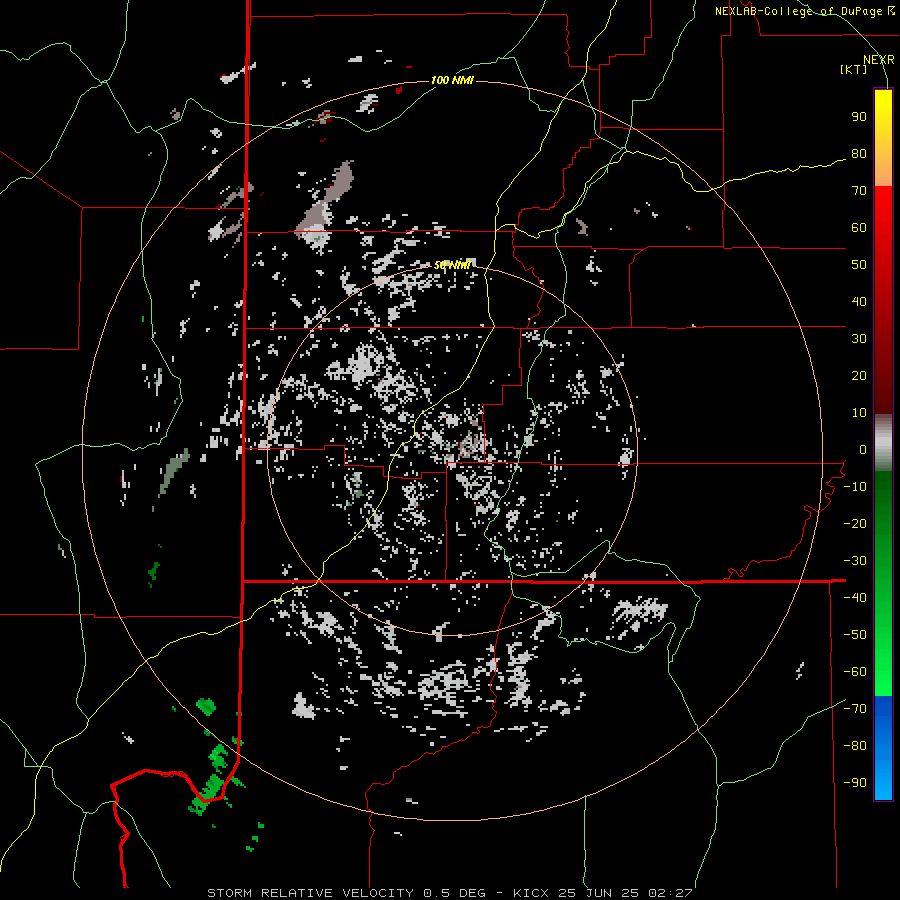Select the 100 NMI range ring label
The image size is (900, 900).
click(452, 80)
